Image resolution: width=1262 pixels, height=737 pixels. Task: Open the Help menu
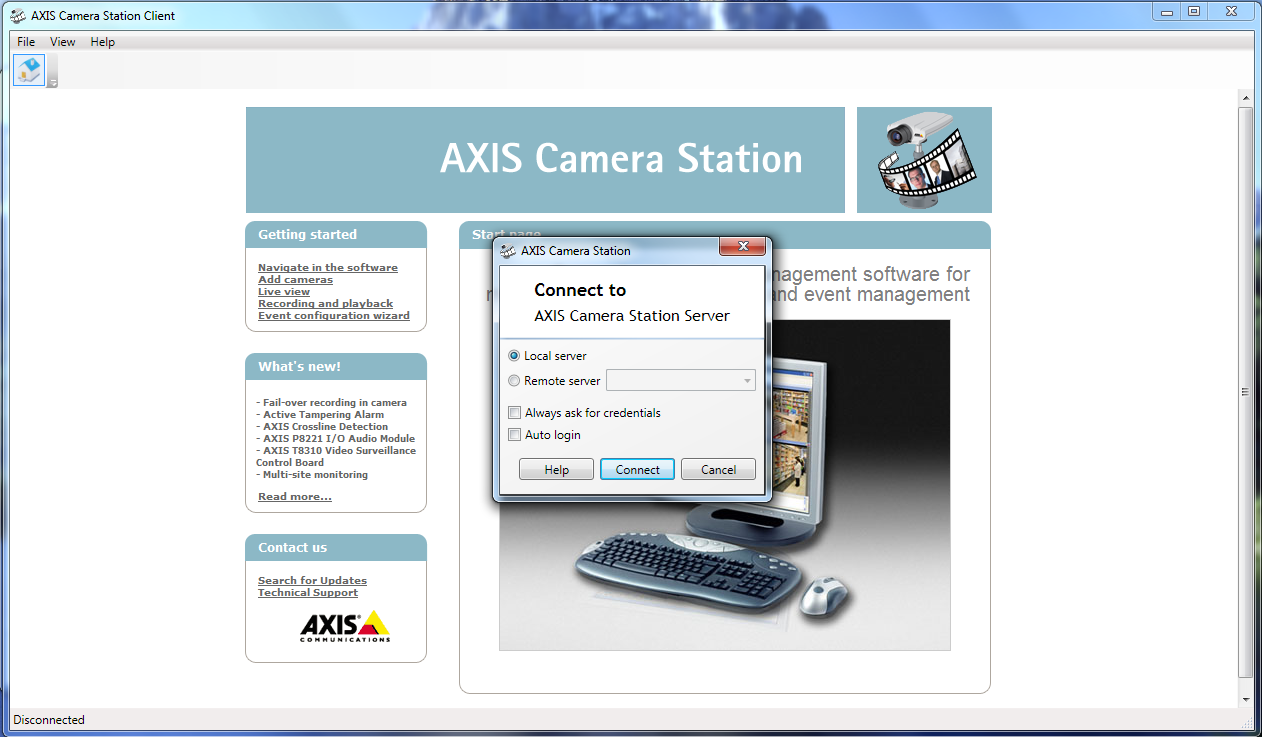coord(103,42)
